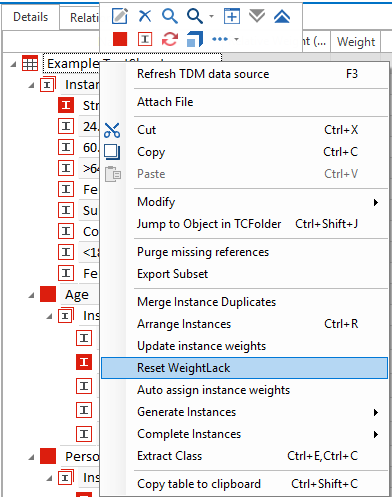The height and width of the screenshot is (497, 392).
Task: Click the instance I-beam icon in mini toolbar
Action: coord(145,39)
